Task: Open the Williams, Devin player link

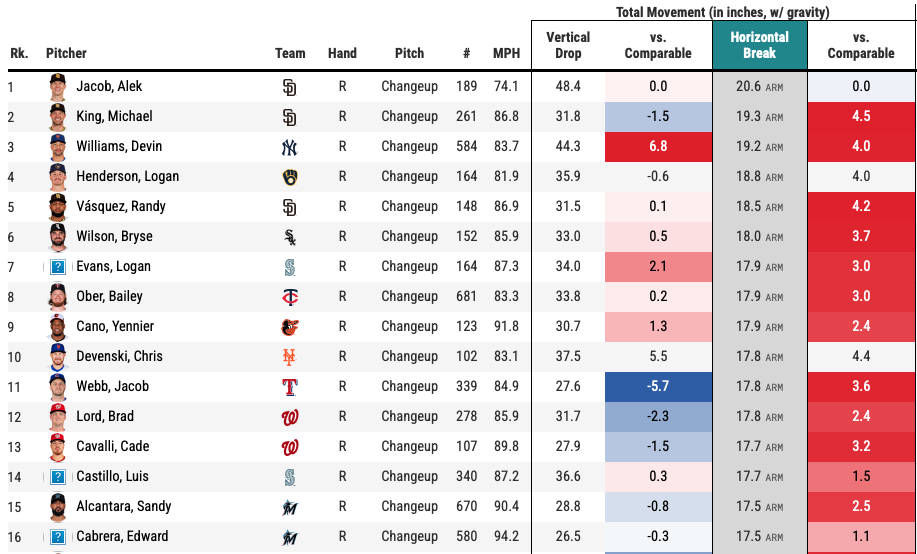Action: coord(117,147)
